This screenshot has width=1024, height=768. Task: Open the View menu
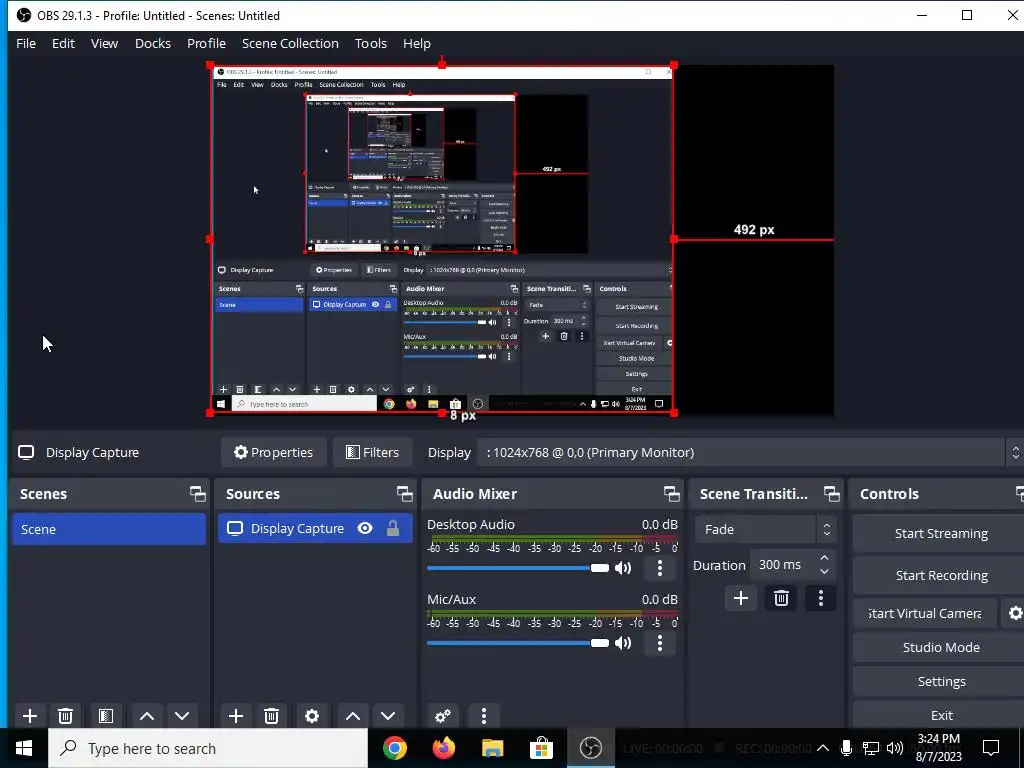click(x=104, y=43)
